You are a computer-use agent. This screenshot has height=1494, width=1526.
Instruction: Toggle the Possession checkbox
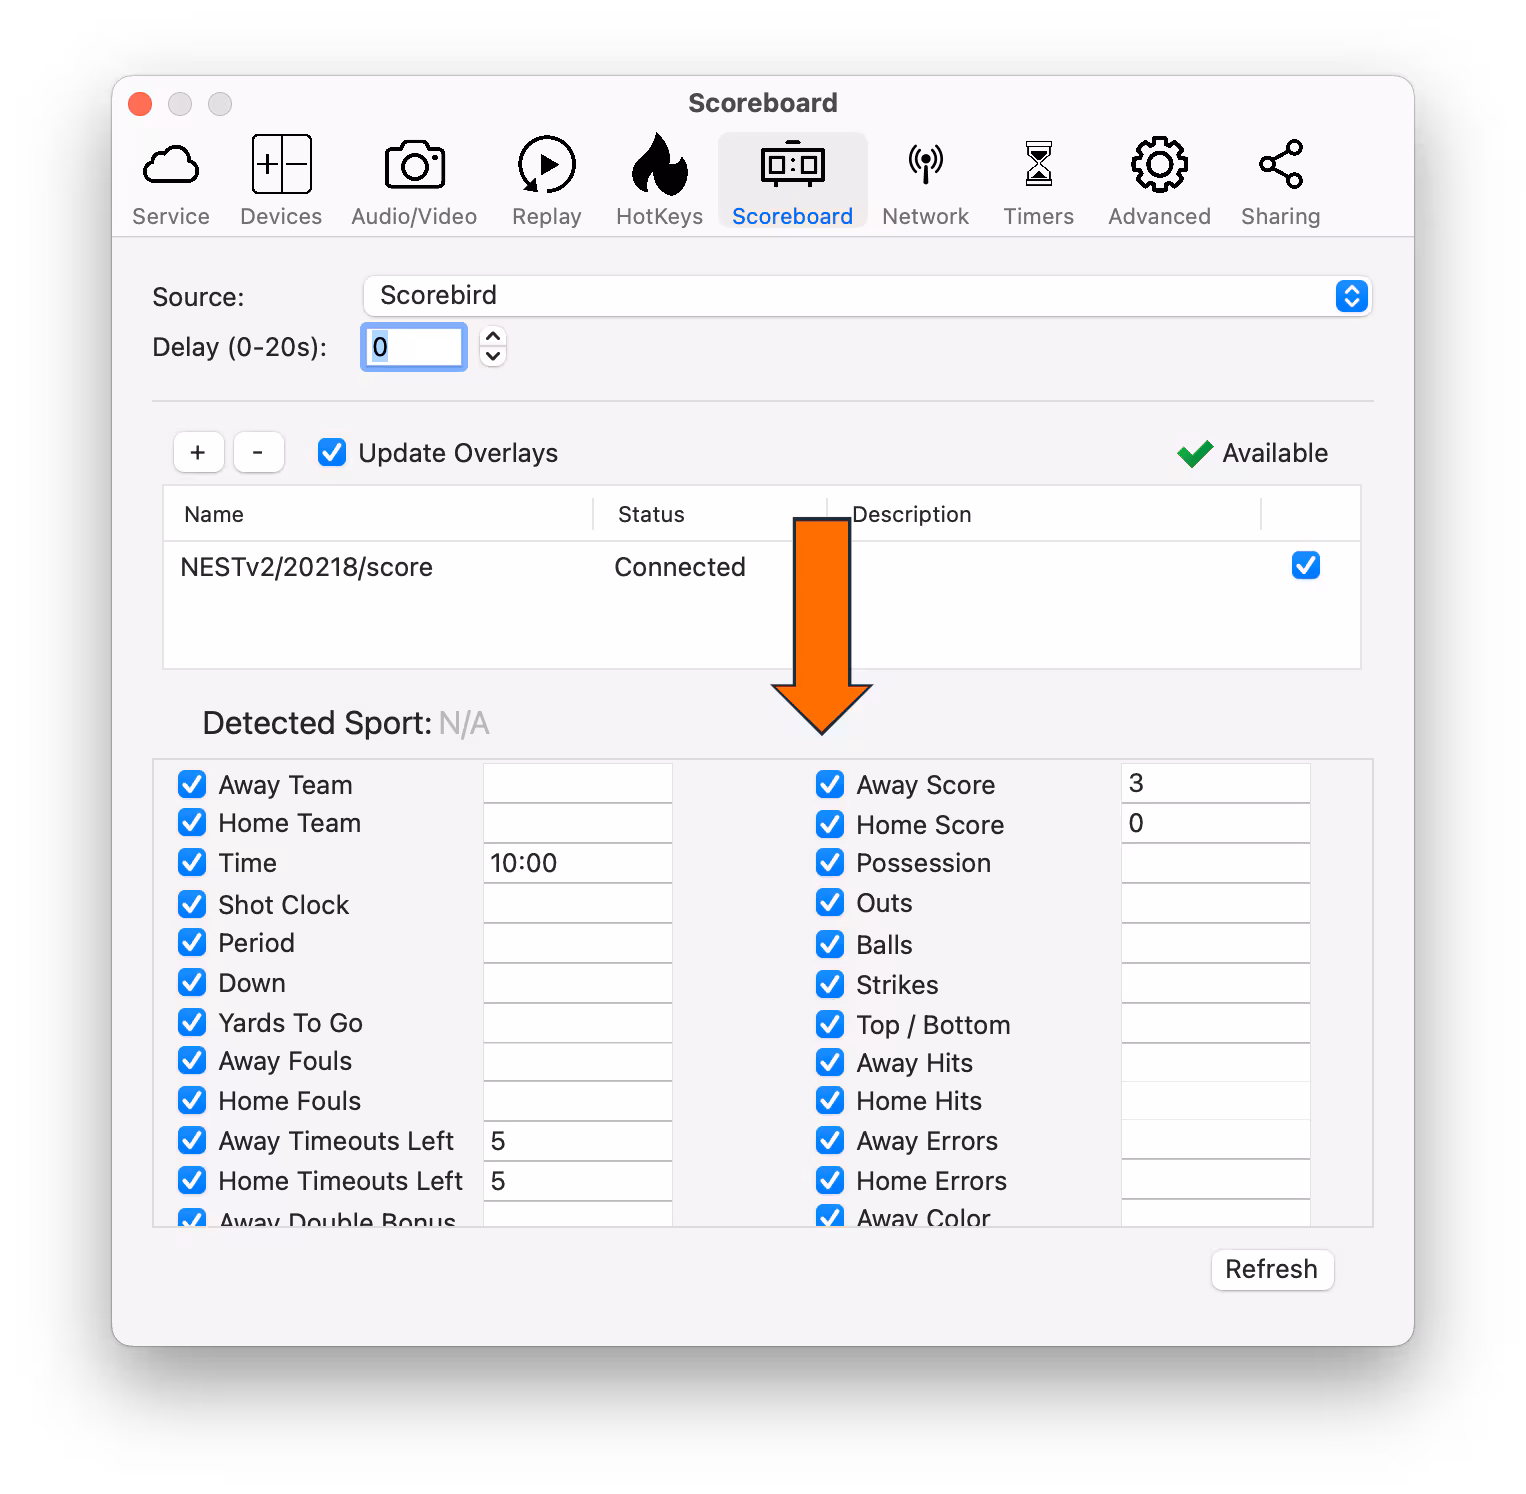pos(830,862)
